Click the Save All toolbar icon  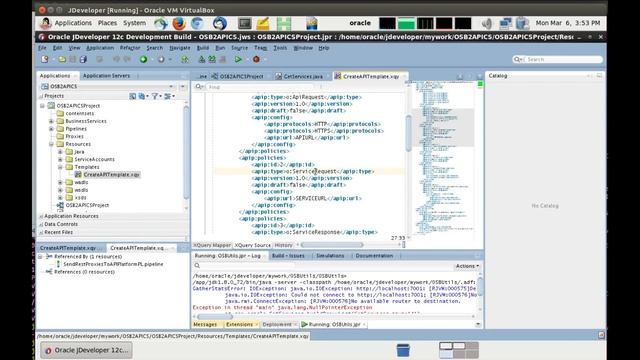pyautogui.click(x=83, y=60)
